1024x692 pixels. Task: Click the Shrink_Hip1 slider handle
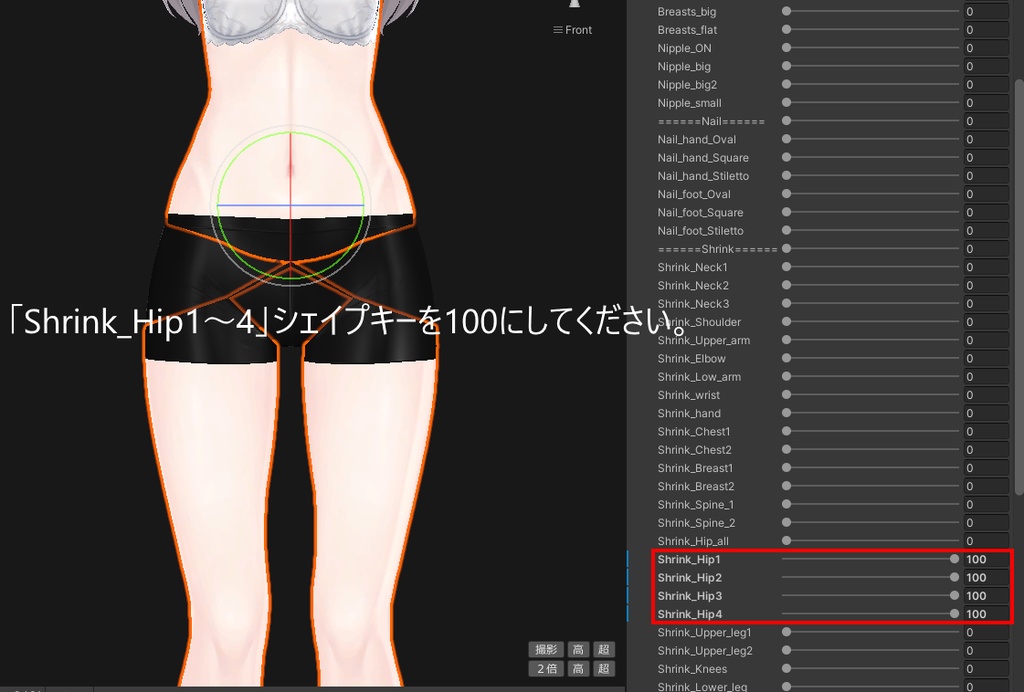coord(954,559)
